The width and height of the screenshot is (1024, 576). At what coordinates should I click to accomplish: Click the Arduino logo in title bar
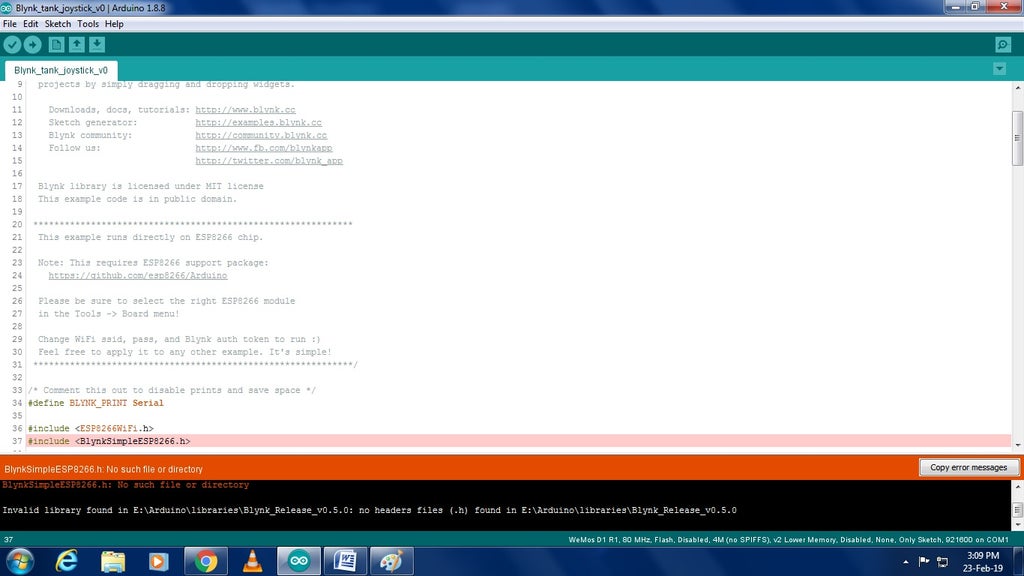7,8
